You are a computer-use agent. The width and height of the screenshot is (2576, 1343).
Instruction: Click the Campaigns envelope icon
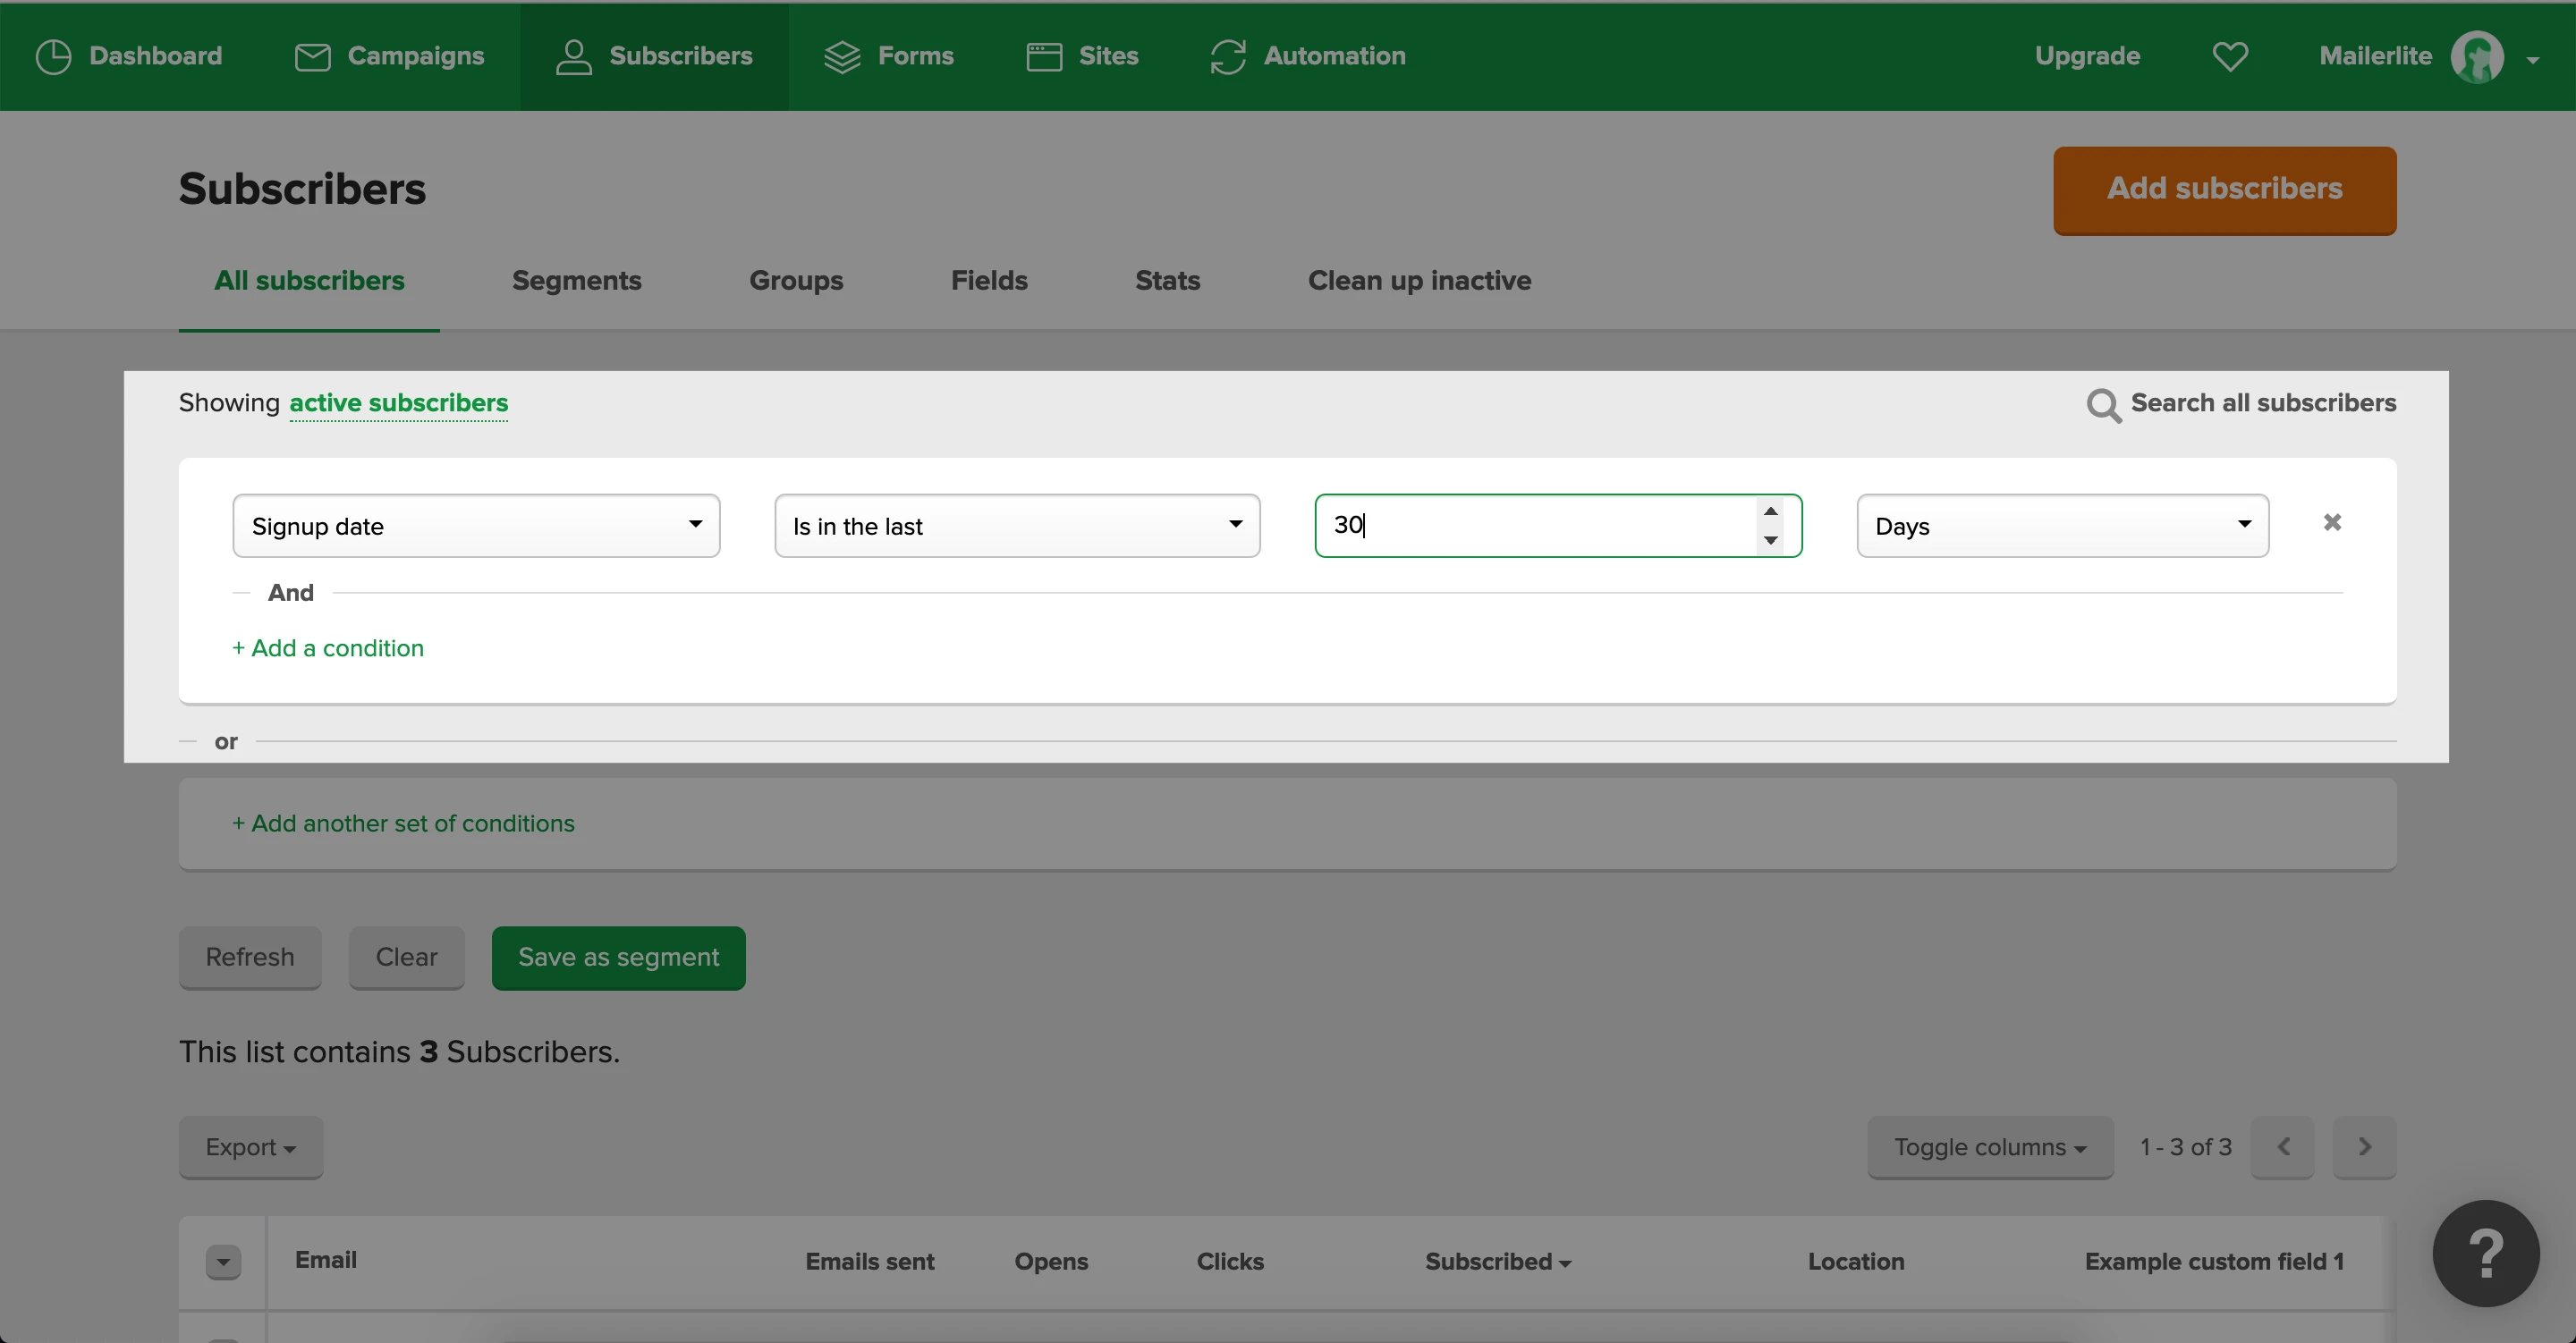click(x=312, y=57)
